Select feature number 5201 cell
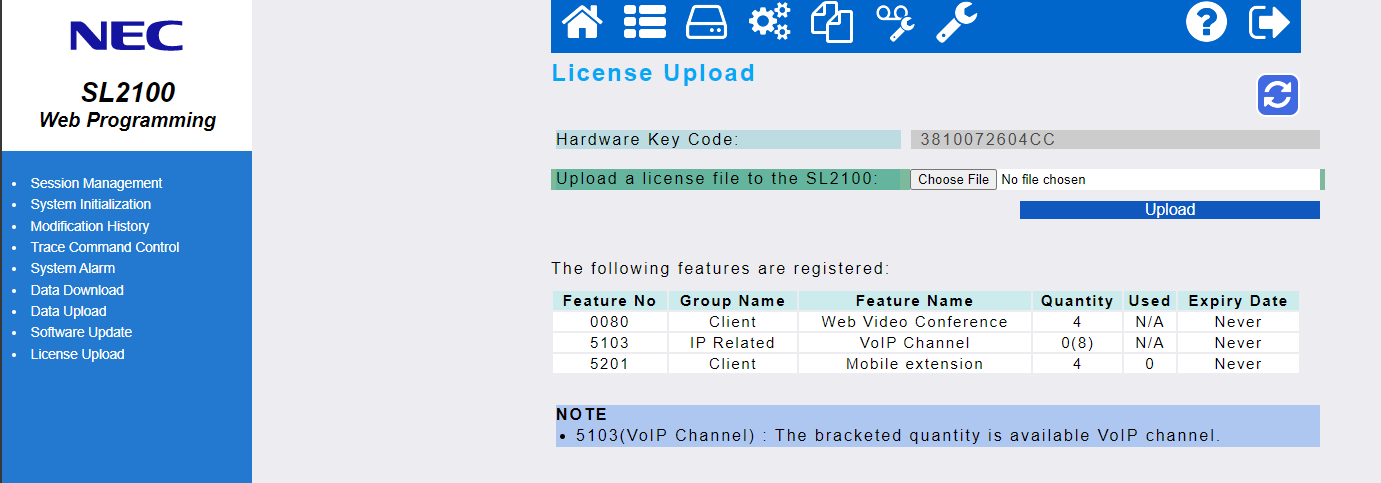The height and width of the screenshot is (483, 1381). pos(610,364)
